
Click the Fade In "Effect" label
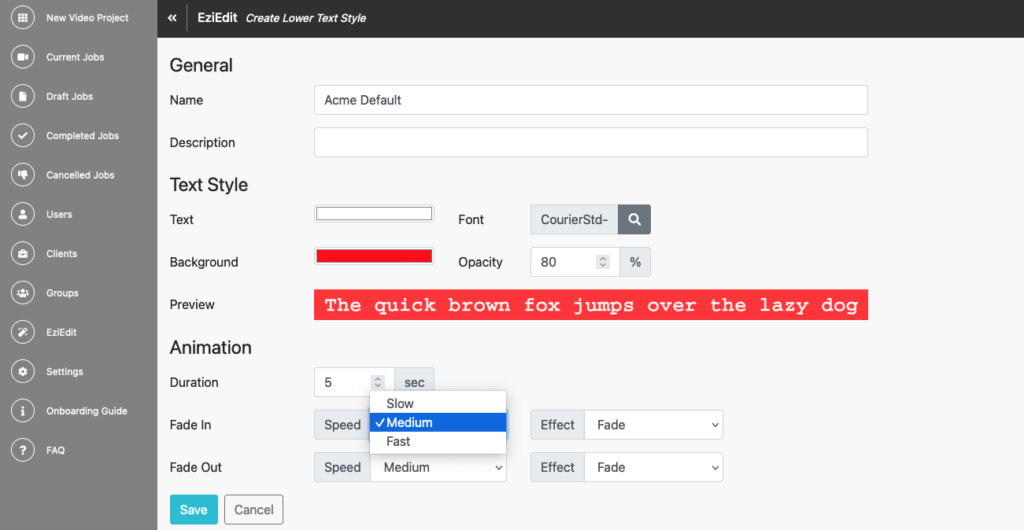point(558,425)
